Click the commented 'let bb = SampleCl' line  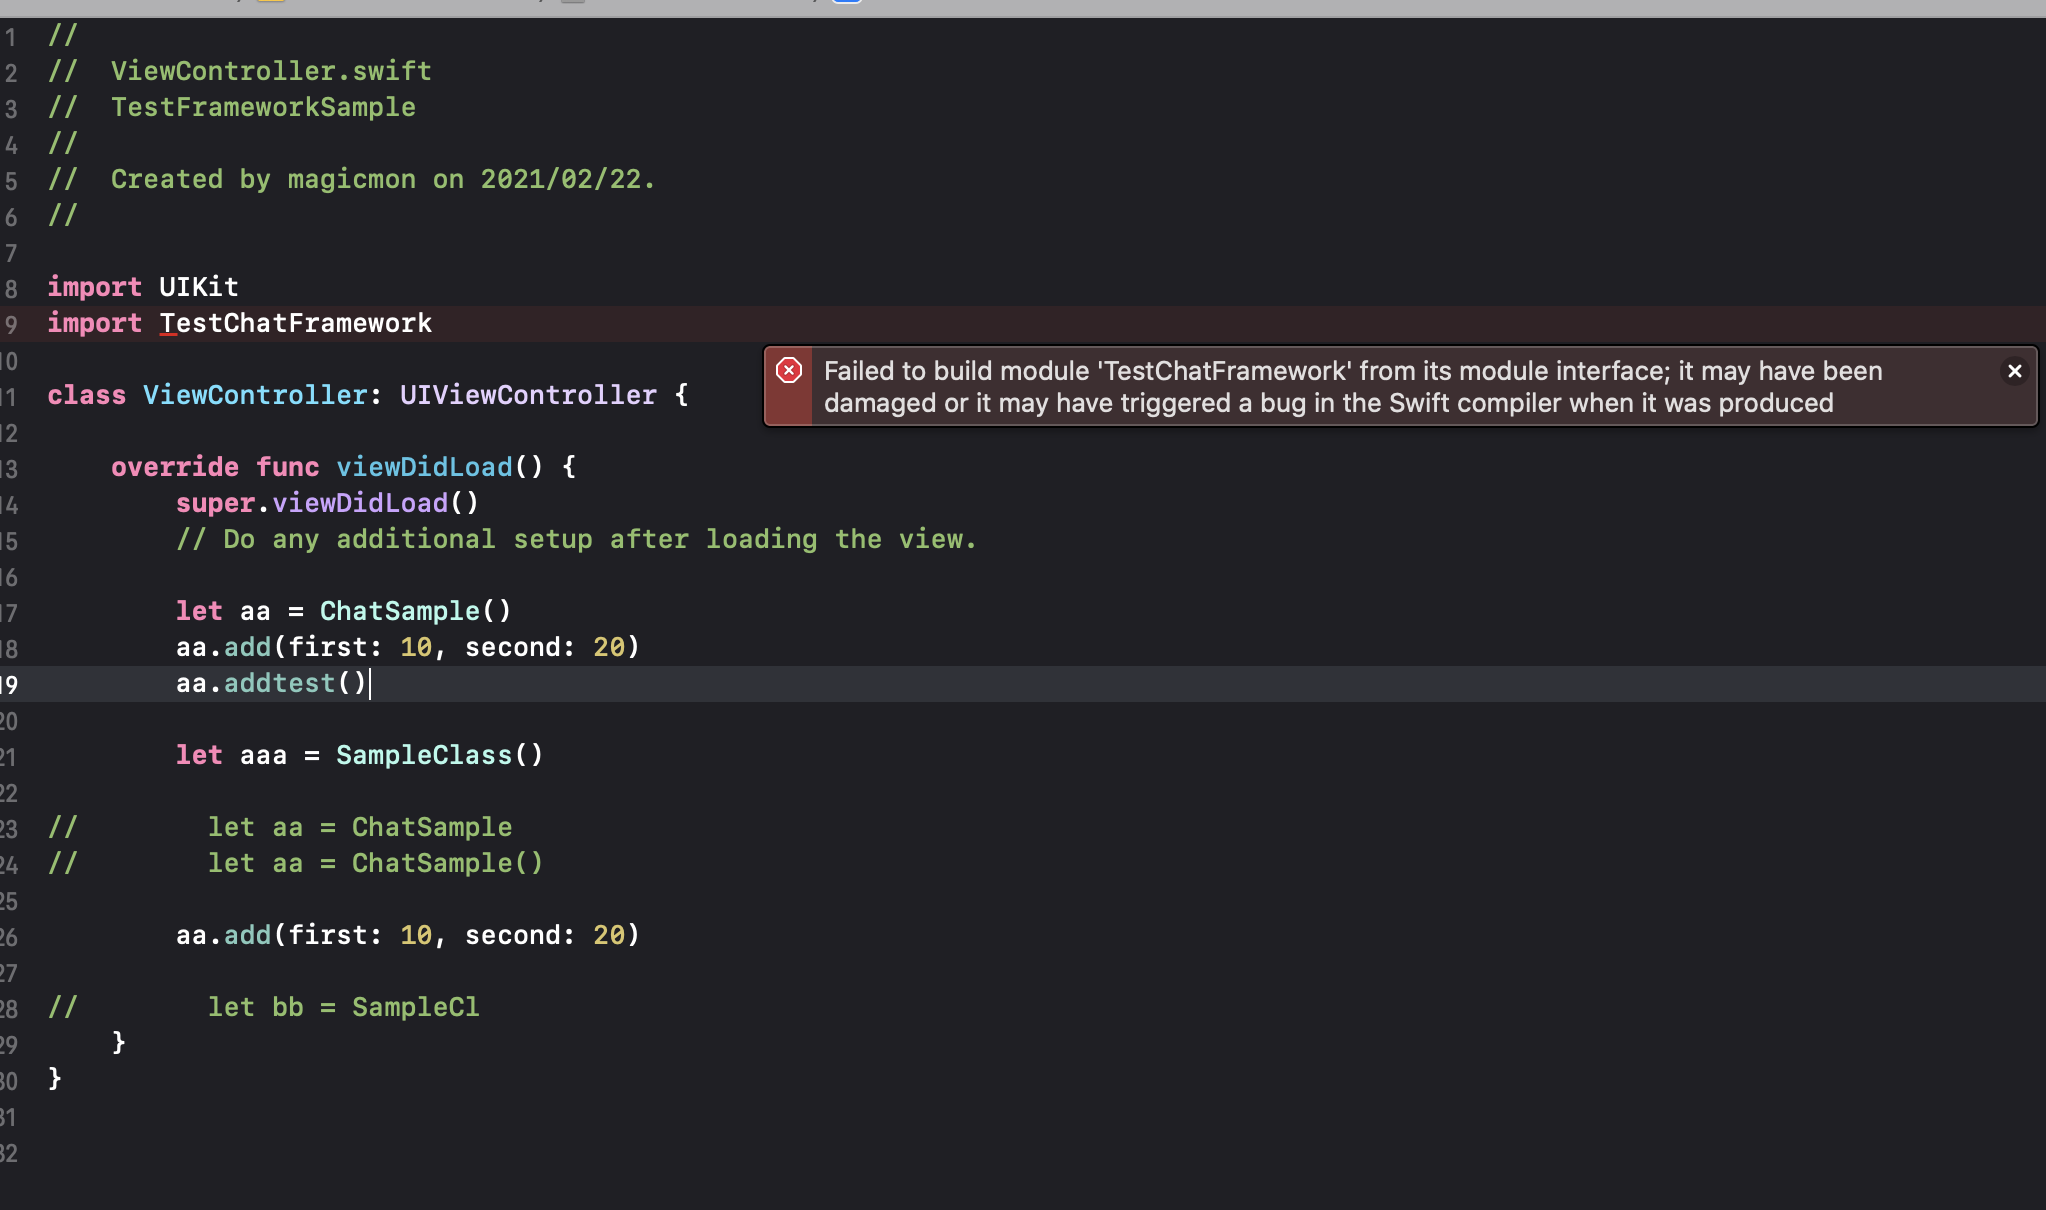click(x=343, y=1007)
